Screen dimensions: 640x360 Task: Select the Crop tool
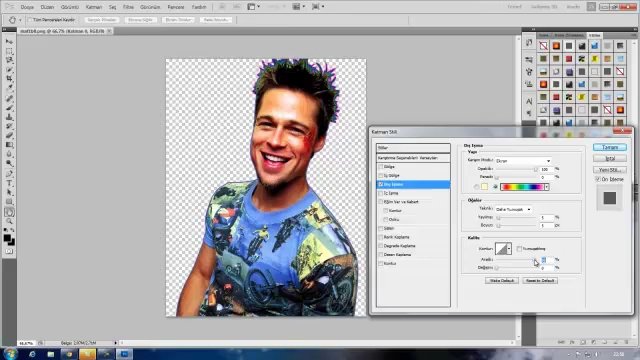tap(9, 78)
